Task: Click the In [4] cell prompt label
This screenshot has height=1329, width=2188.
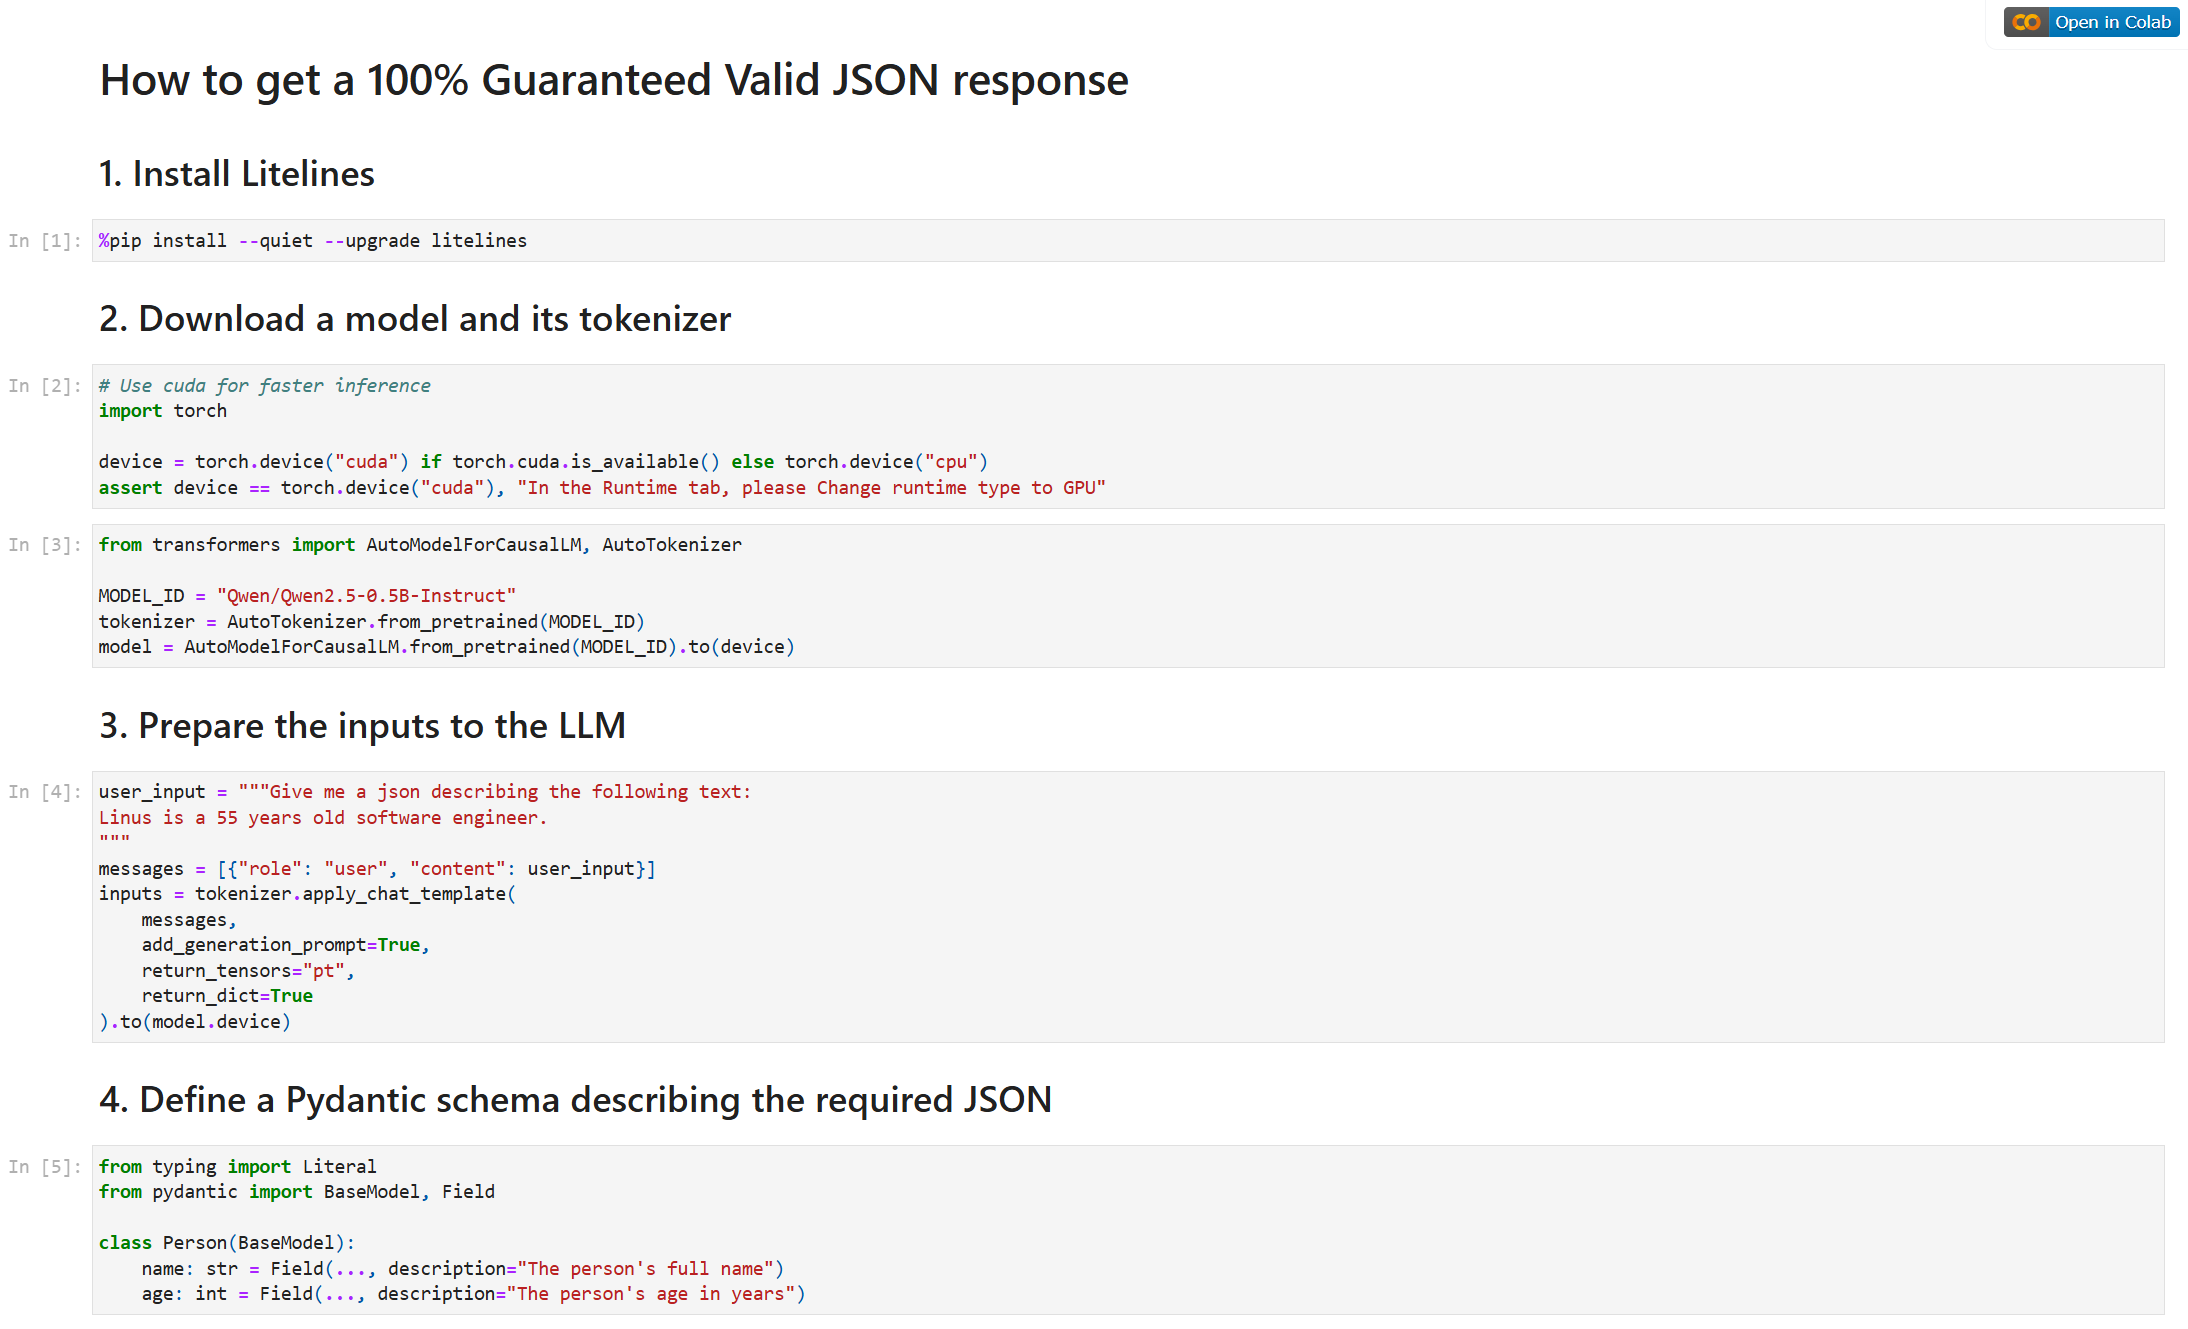Action: 44,792
